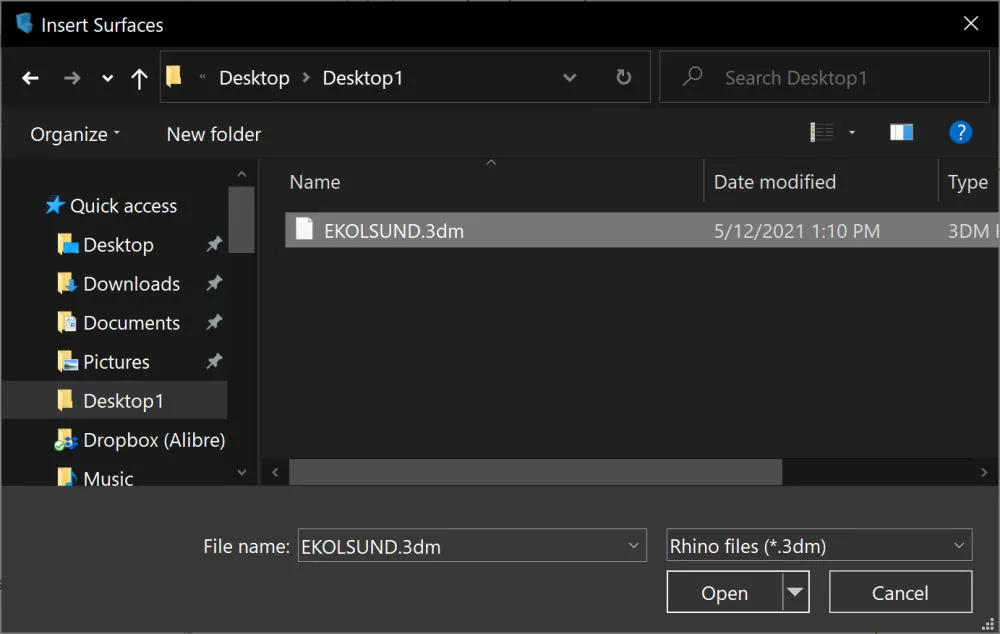Change the view layout icon
Image resolution: width=1000 pixels, height=634 pixels.
(821, 132)
